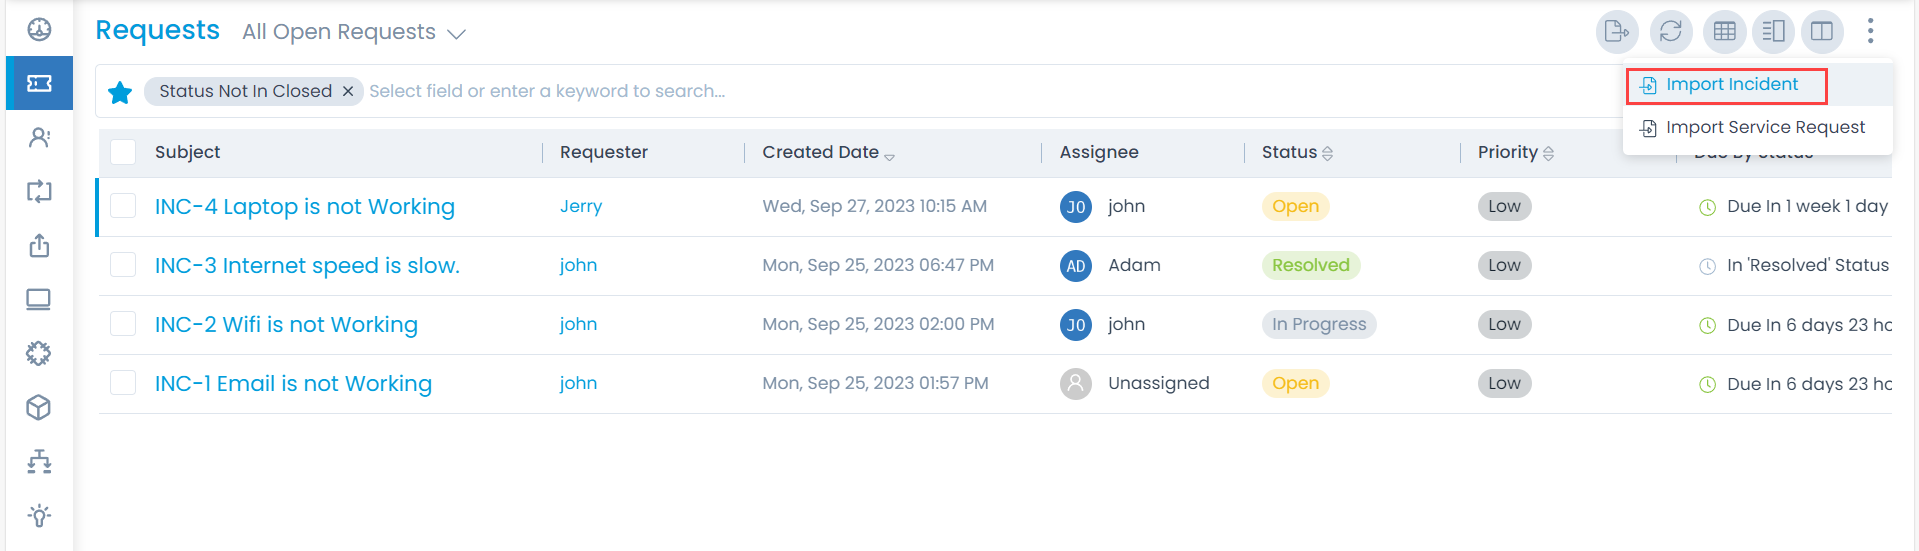Click the refresh list icon
This screenshot has width=1919, height=551.
click(x=1670, y=32)
